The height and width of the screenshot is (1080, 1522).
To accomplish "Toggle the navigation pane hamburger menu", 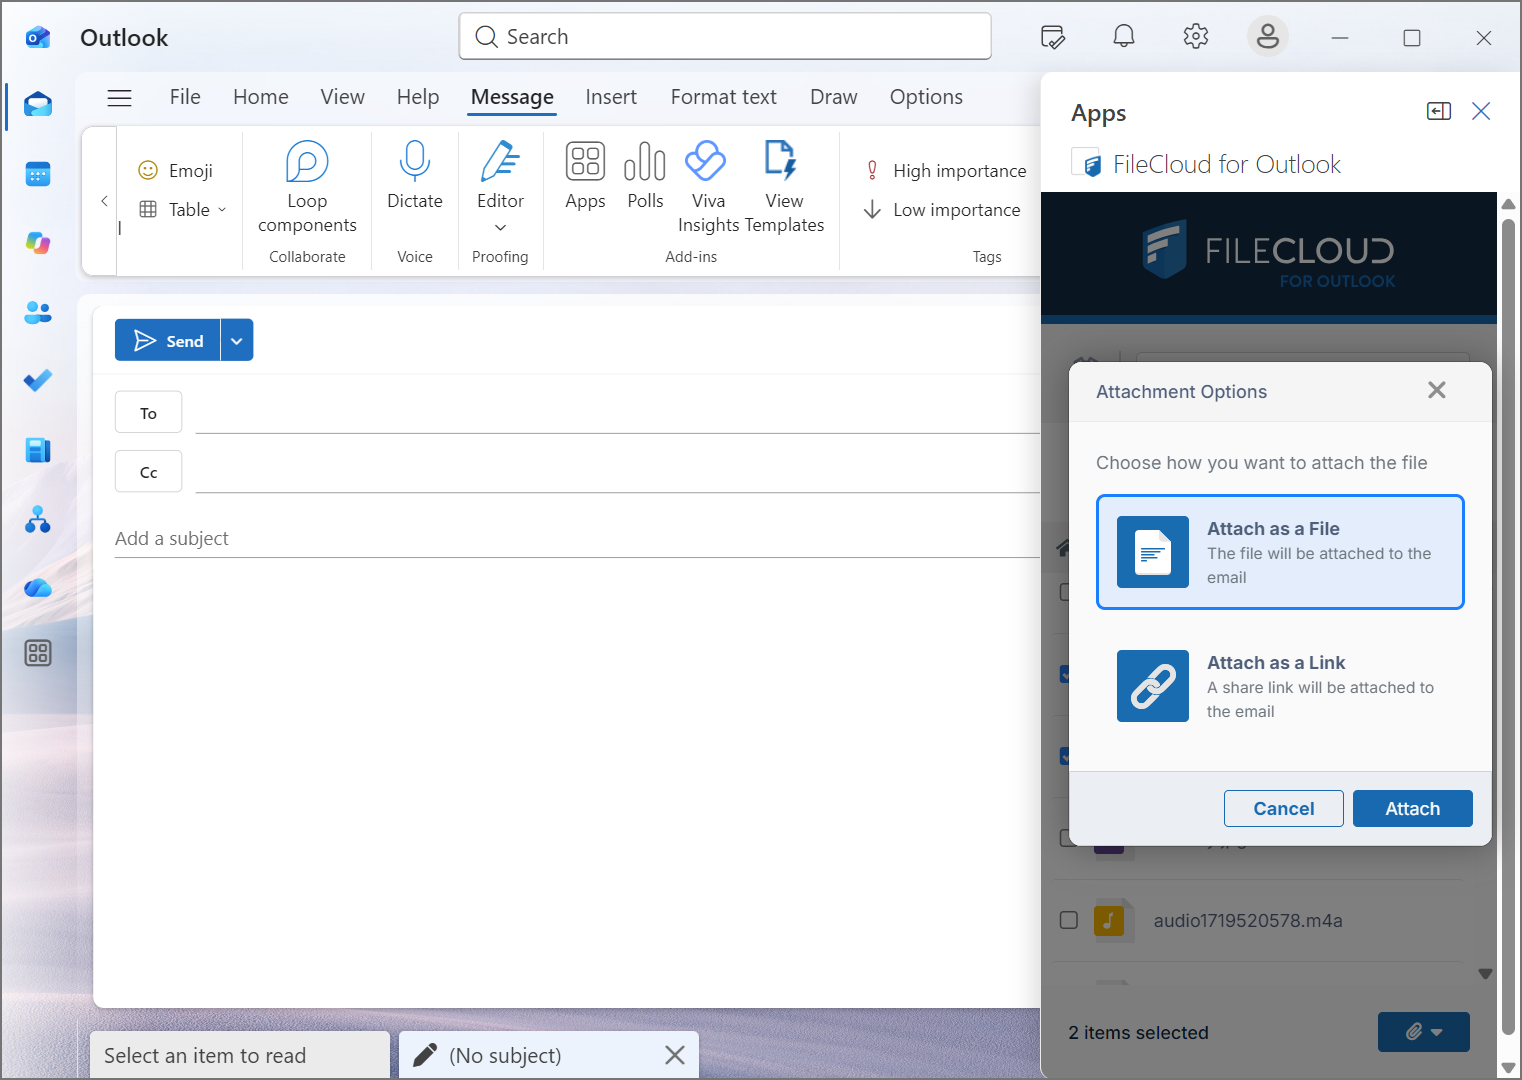I will [x=119, y=97].
